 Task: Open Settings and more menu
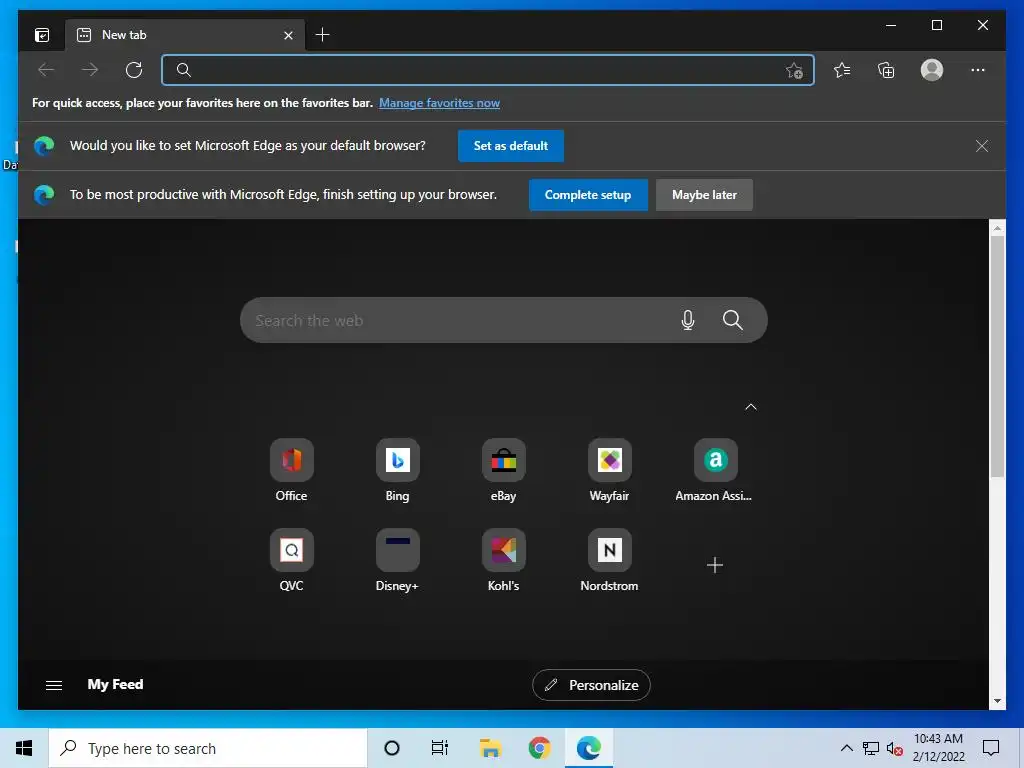pyautogui.click(x=977, y=70)
